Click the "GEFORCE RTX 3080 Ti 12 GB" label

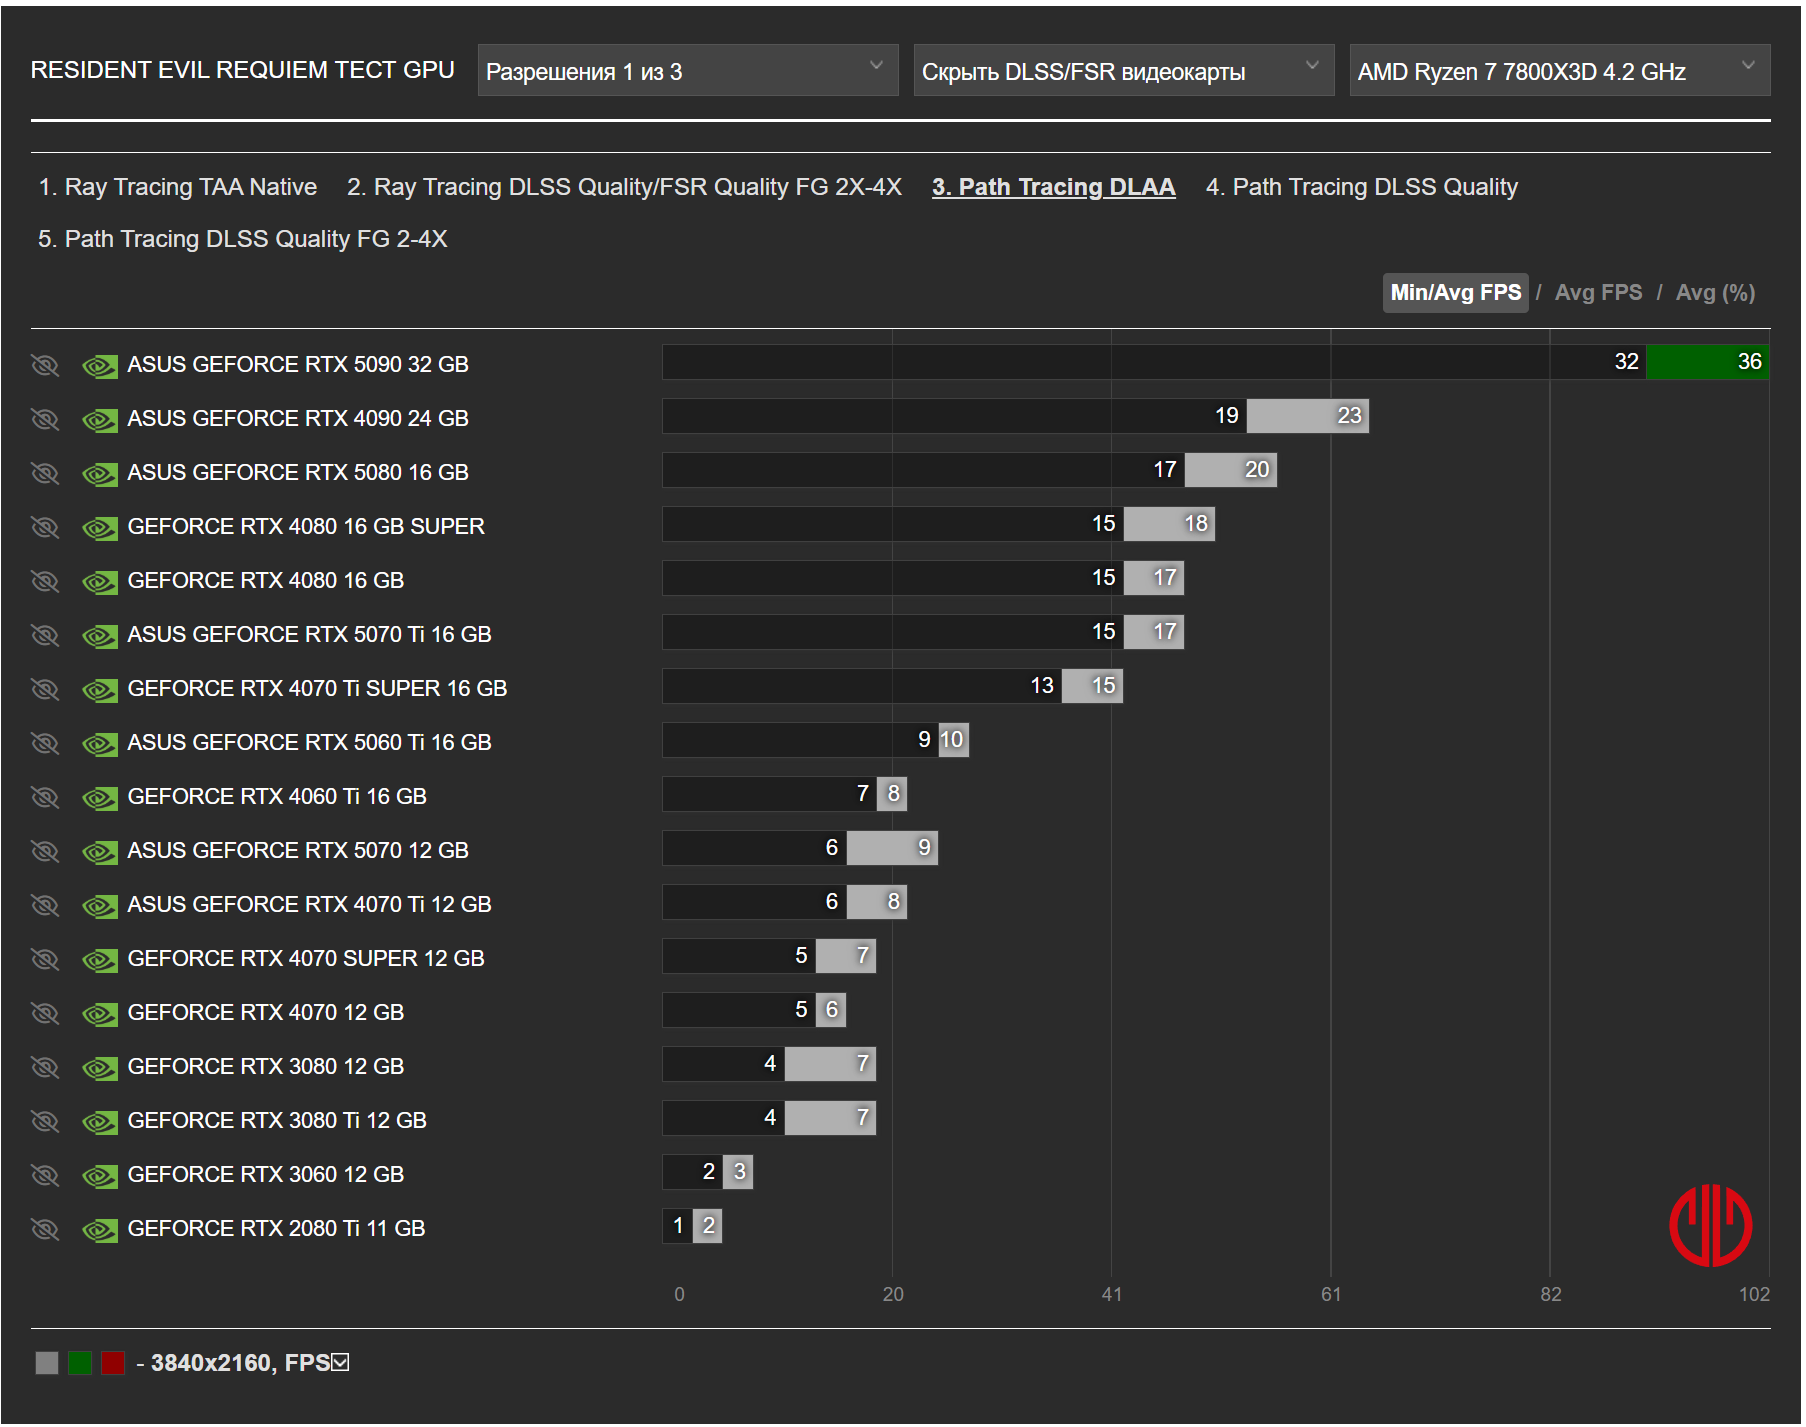[x=277, y=1121]
